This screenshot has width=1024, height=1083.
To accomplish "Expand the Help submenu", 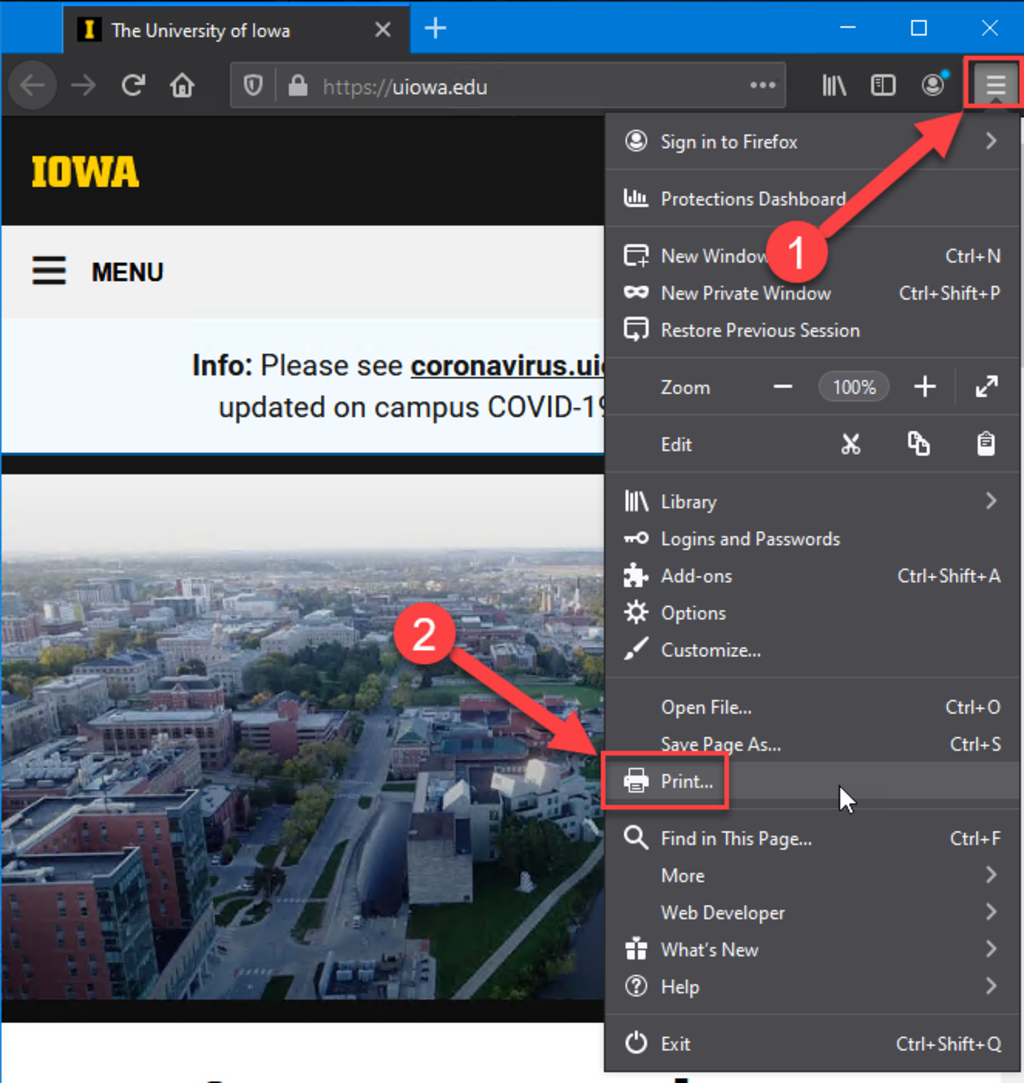I will pos(681,986).
